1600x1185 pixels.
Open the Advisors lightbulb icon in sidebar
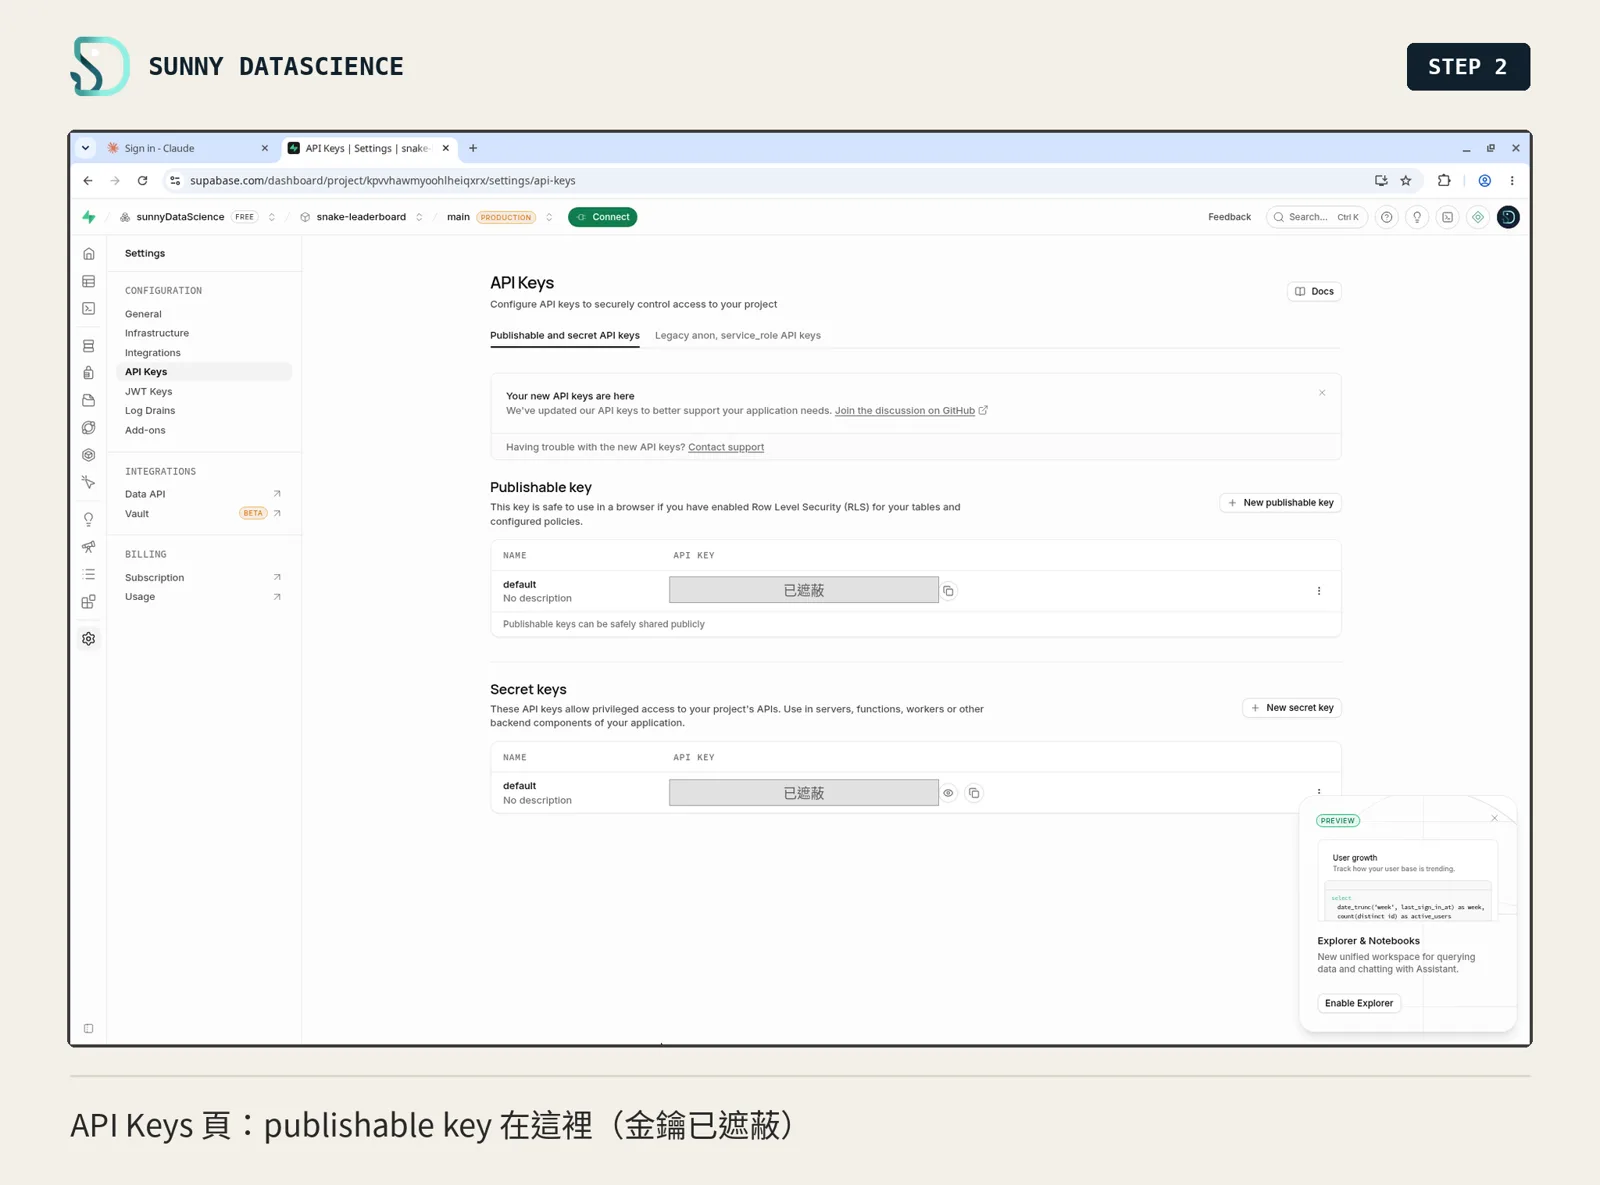(89, 520)
